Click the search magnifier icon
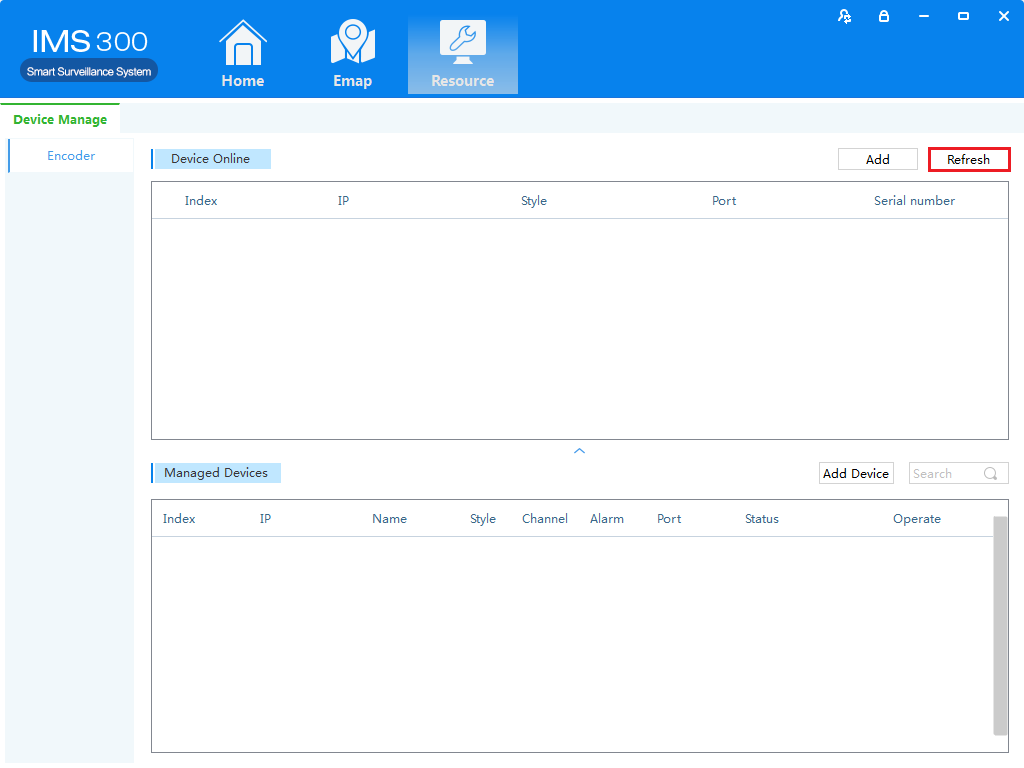This screenshot has width=1024, height=768. click(990, 474)
